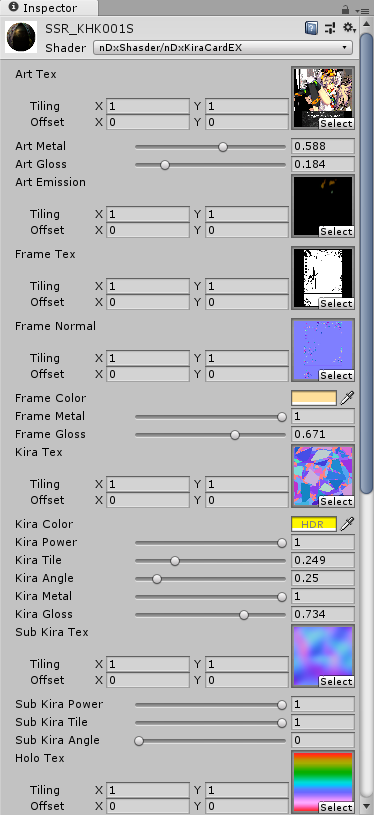Open the material help reference icon
Viewport: 374px width, 815px height.
(311, 29)
